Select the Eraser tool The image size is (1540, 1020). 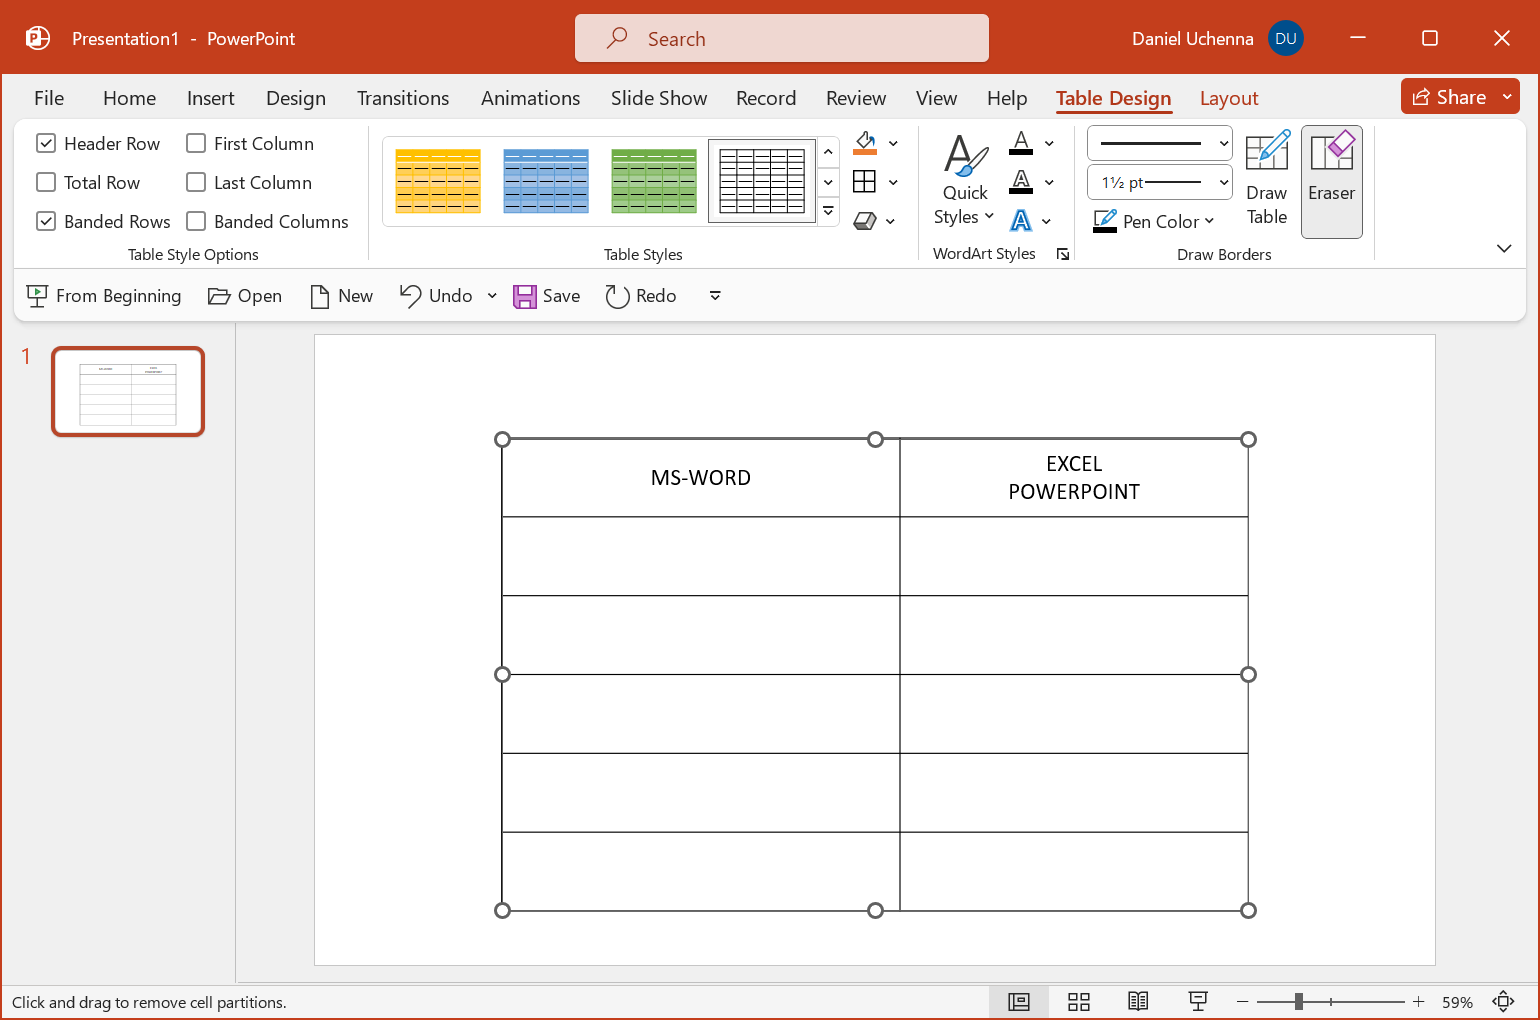tap(1331, 181)
